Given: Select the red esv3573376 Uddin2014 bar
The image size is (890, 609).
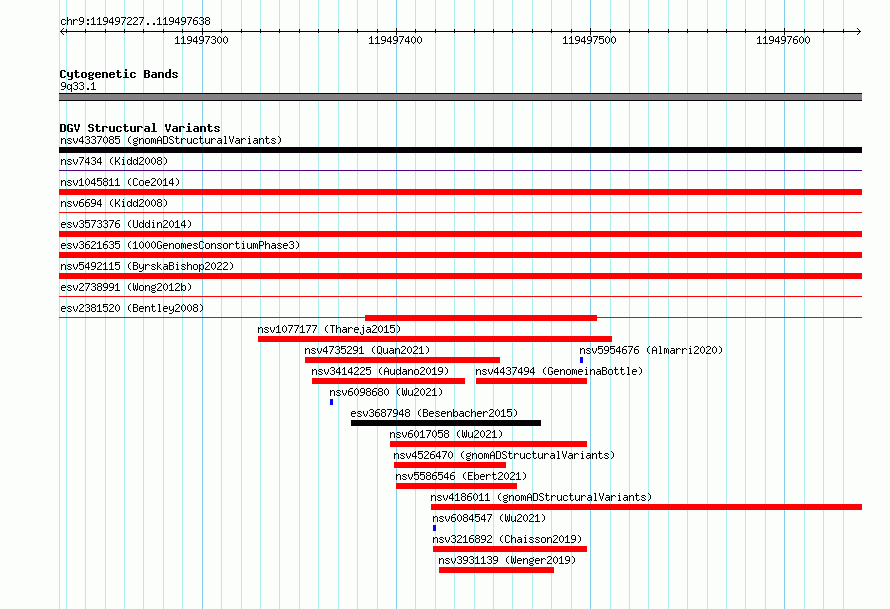Looking at the screenshot, I should (460, 234).
